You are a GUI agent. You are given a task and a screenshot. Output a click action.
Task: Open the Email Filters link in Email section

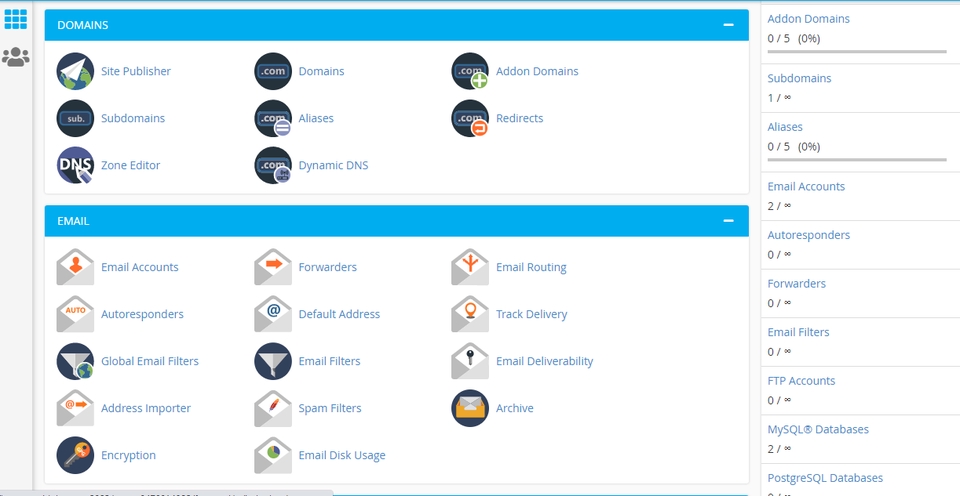tap(329, 361)
